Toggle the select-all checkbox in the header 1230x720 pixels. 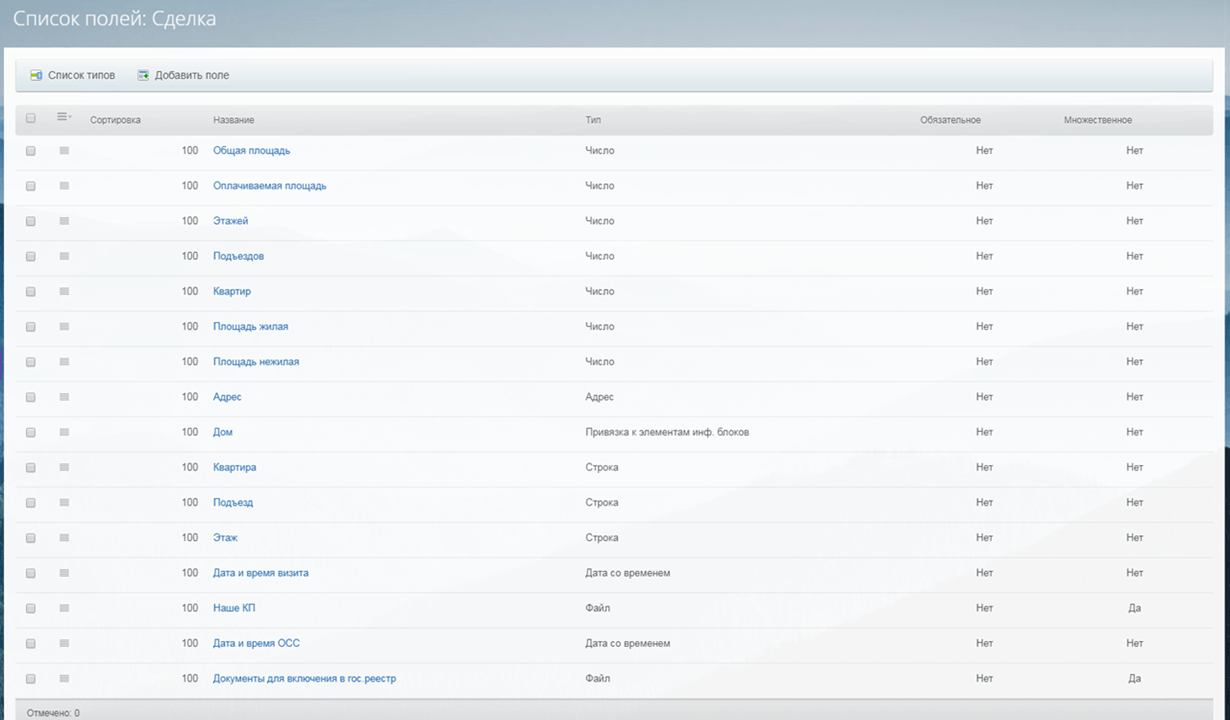tap(31, 118)
